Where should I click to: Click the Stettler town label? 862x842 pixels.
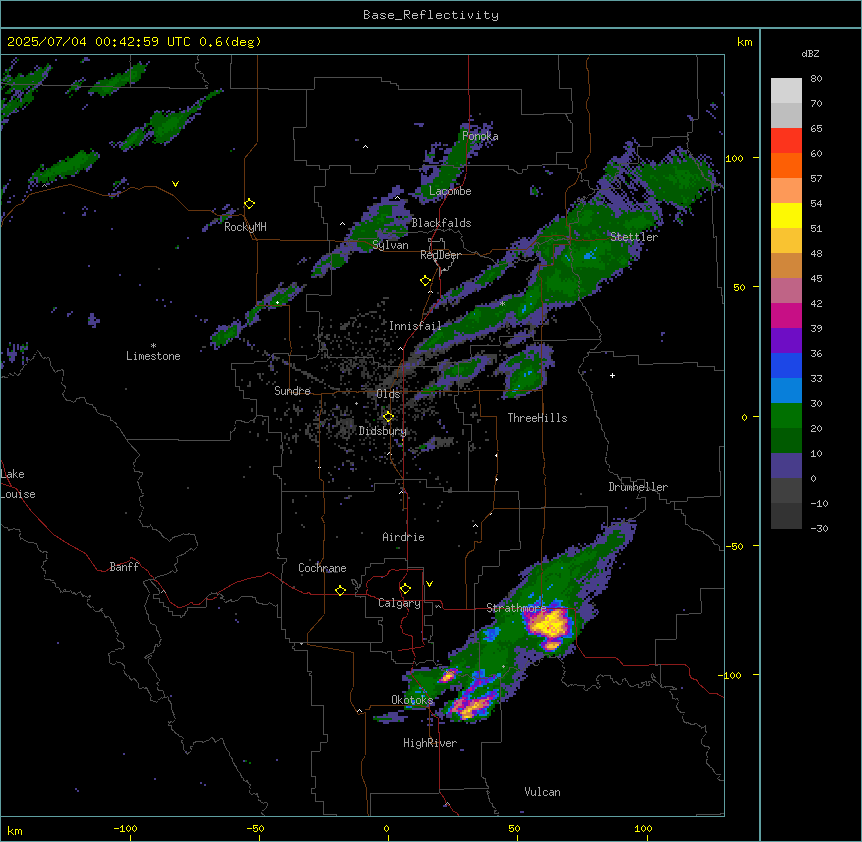634,237
